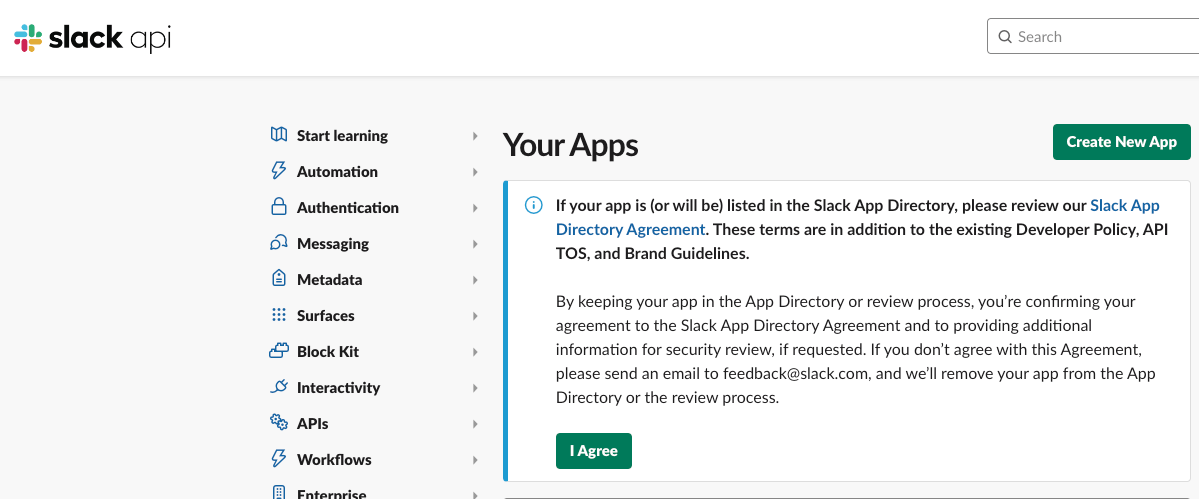Open the Workflows menu item

tap(334, 459)
